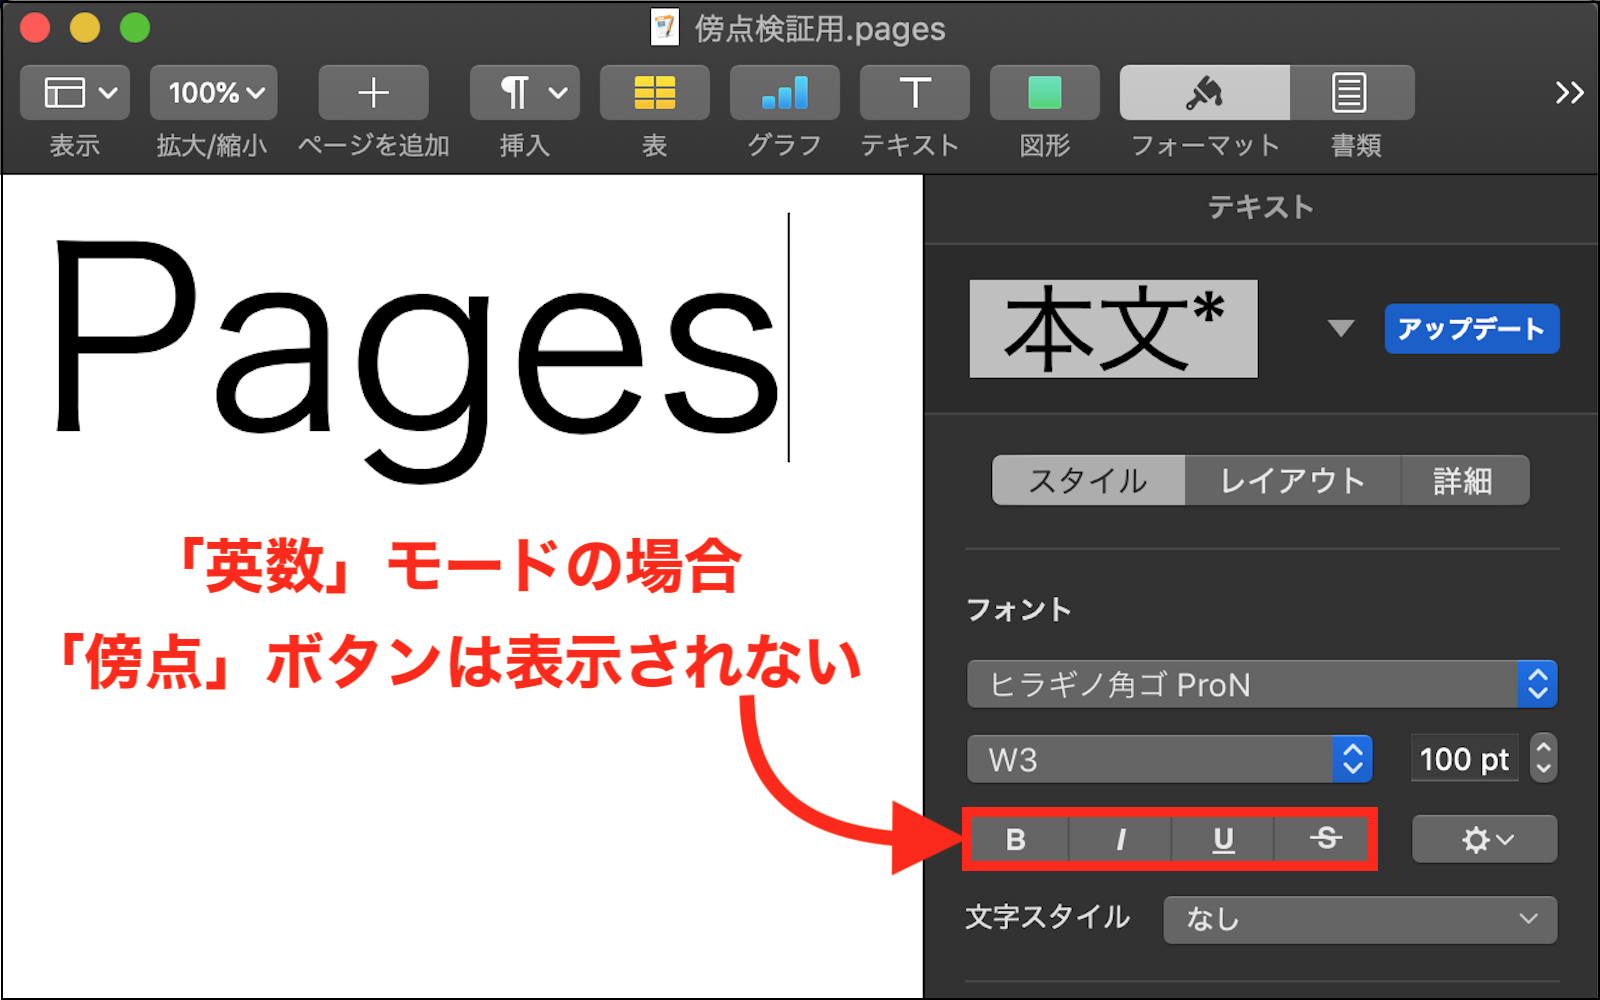Open the 書類 document inspector
The image size is (1600, 1000).
point(1350,93)
